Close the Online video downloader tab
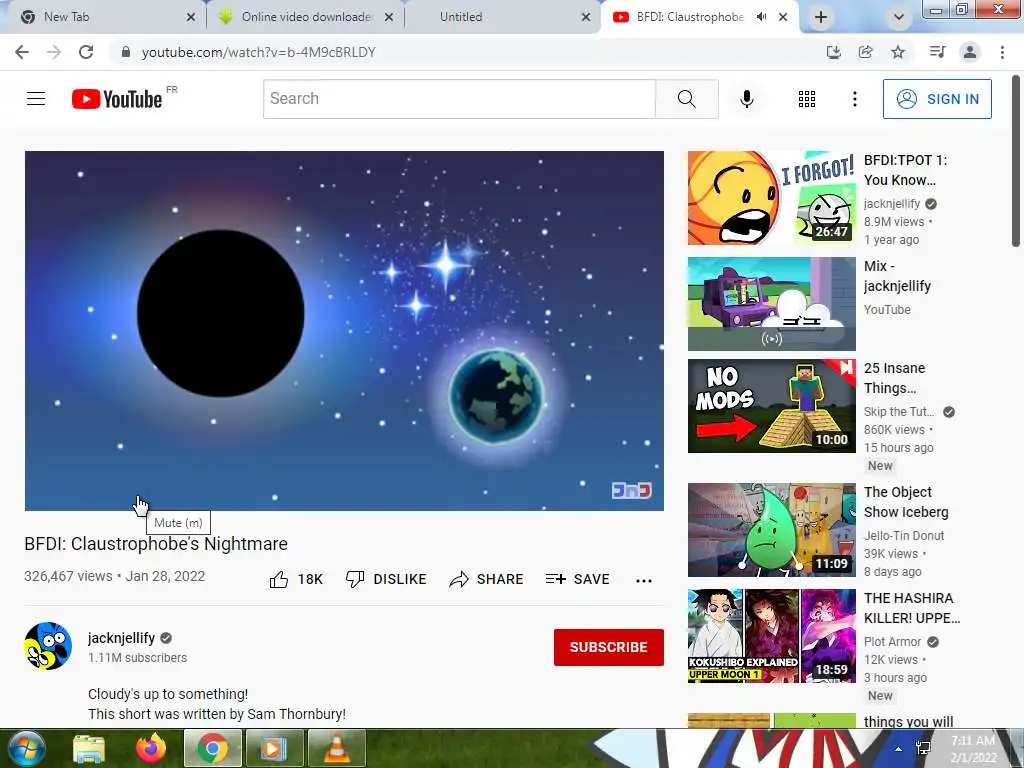Viewport: 1024px width, 768px height. 389,17
